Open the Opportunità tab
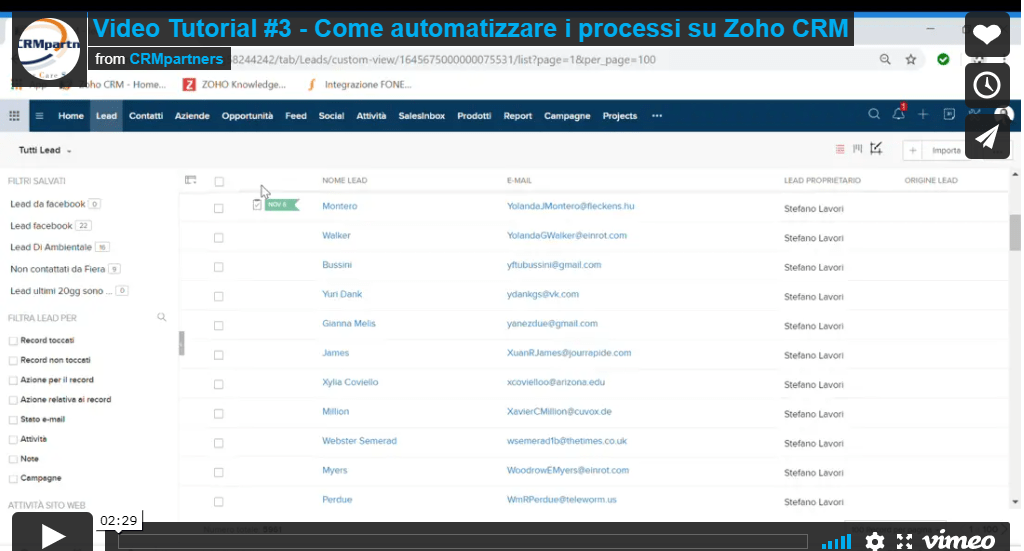The height and width of the screenshot is (551, 1024). click(247, 116)
